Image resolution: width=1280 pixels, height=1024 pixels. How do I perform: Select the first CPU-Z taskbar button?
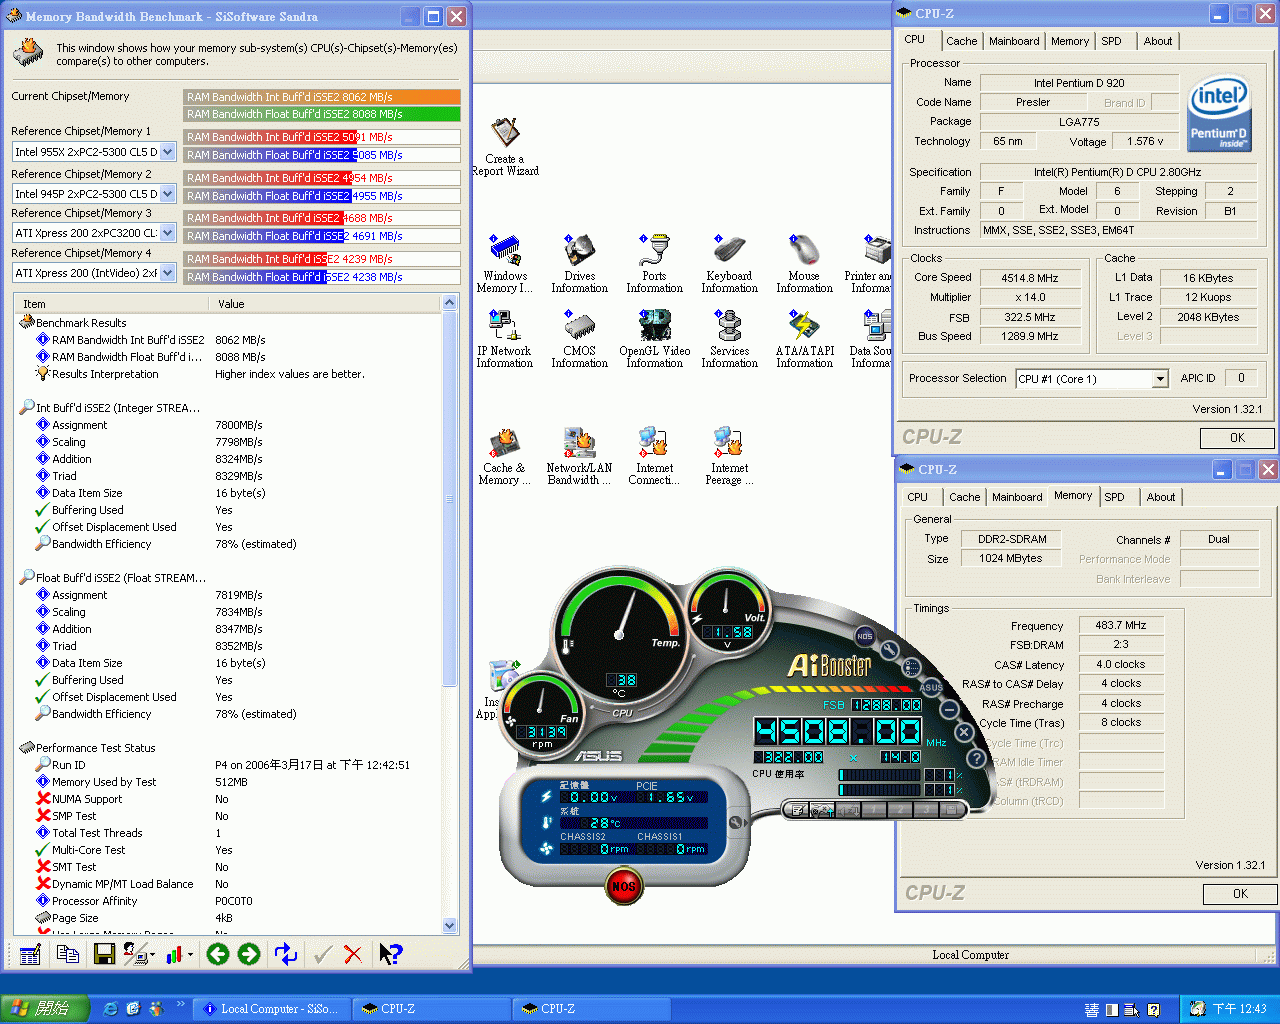point(432,1009)
